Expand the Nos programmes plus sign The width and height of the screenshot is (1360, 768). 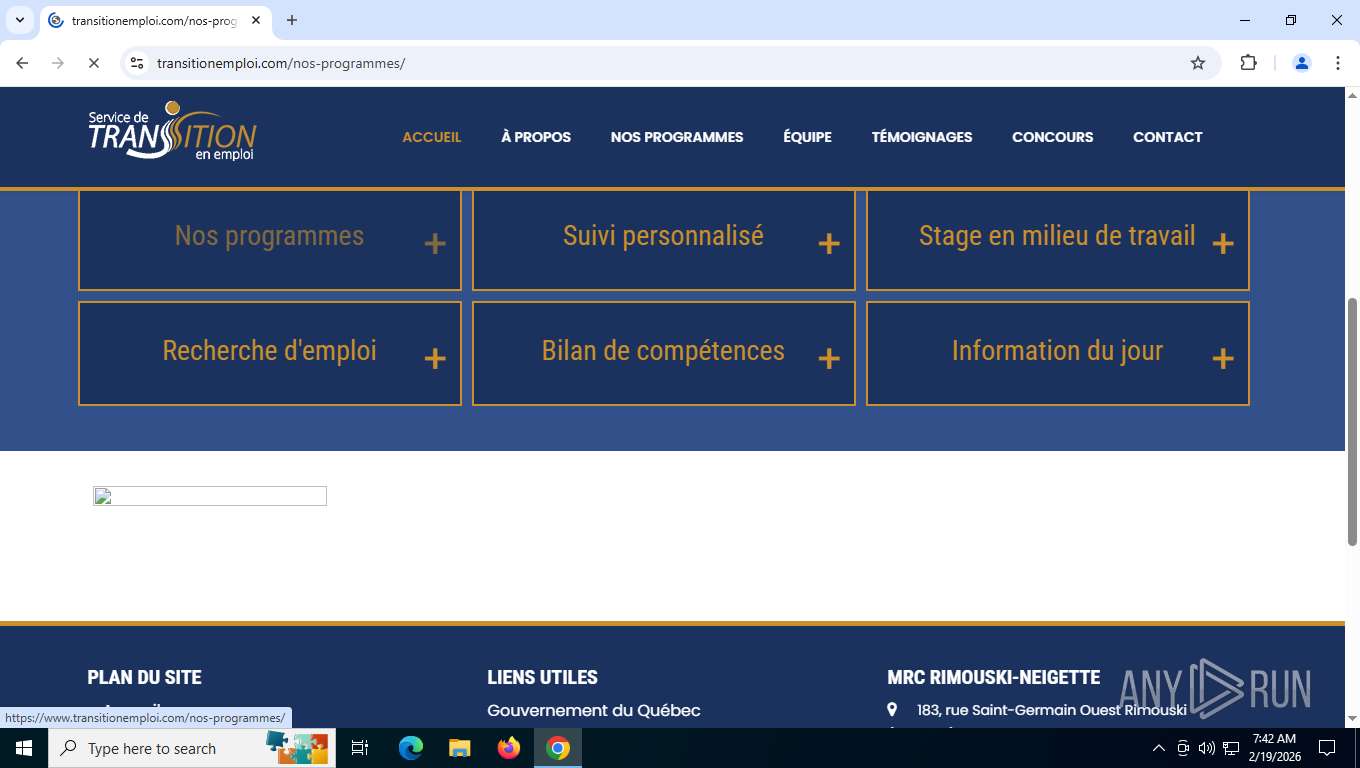pyautogui.click(x=435, y=244)
